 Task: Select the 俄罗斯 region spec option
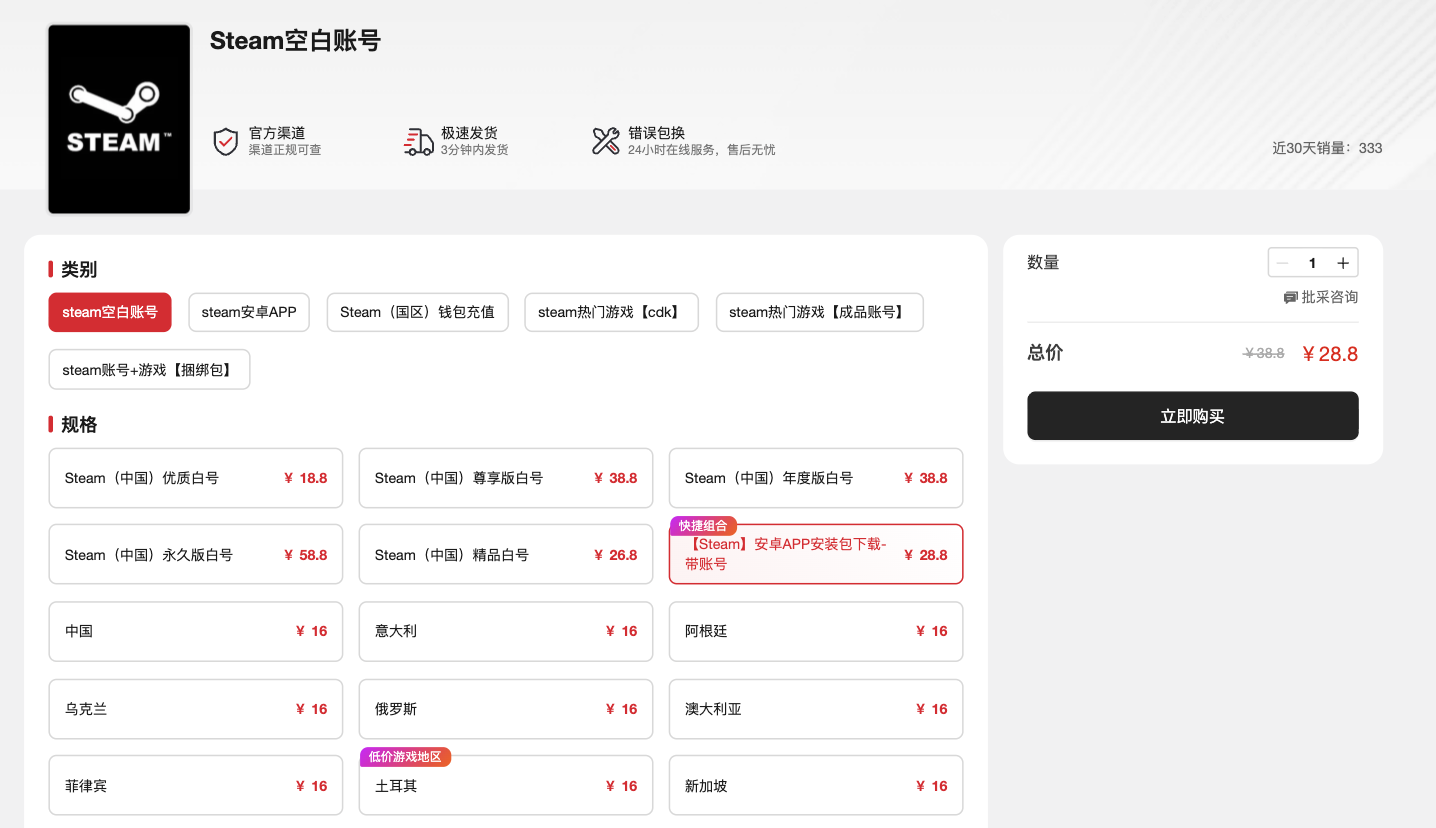click(x=505, y=709)
